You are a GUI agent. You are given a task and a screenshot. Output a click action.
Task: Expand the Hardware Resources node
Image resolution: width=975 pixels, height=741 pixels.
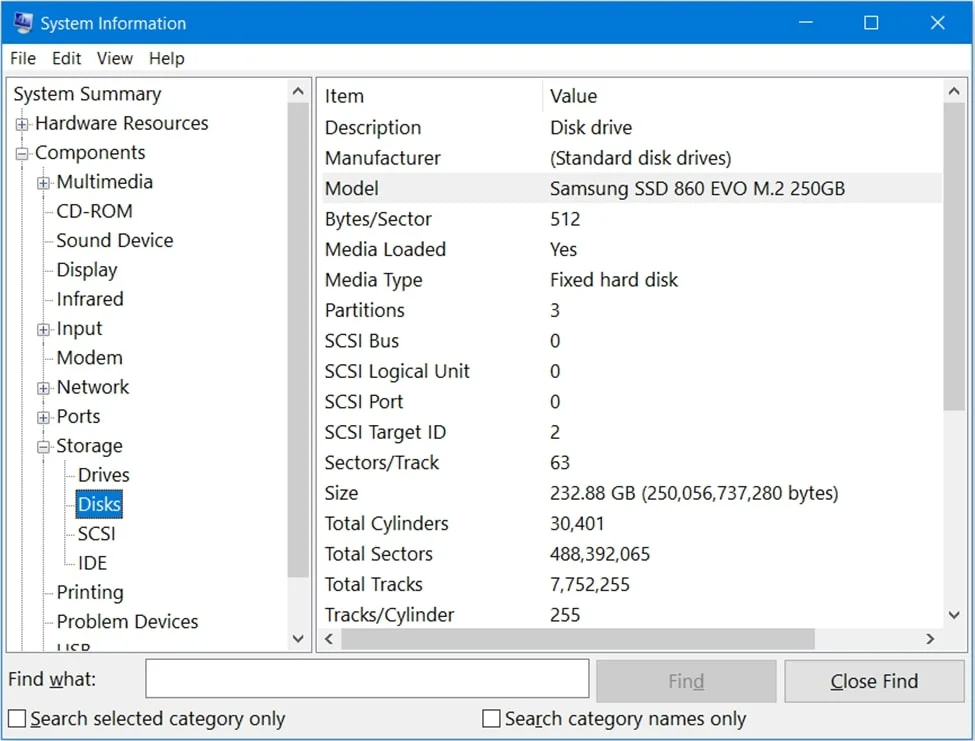22,124
